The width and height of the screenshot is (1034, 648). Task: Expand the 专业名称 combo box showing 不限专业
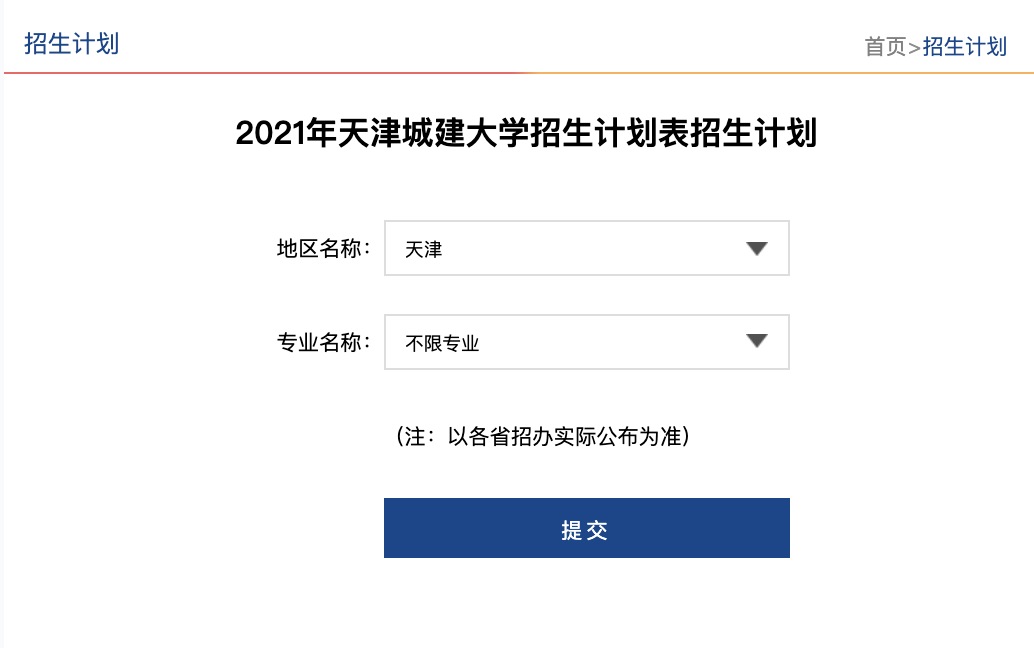click(x=586, y=342)
